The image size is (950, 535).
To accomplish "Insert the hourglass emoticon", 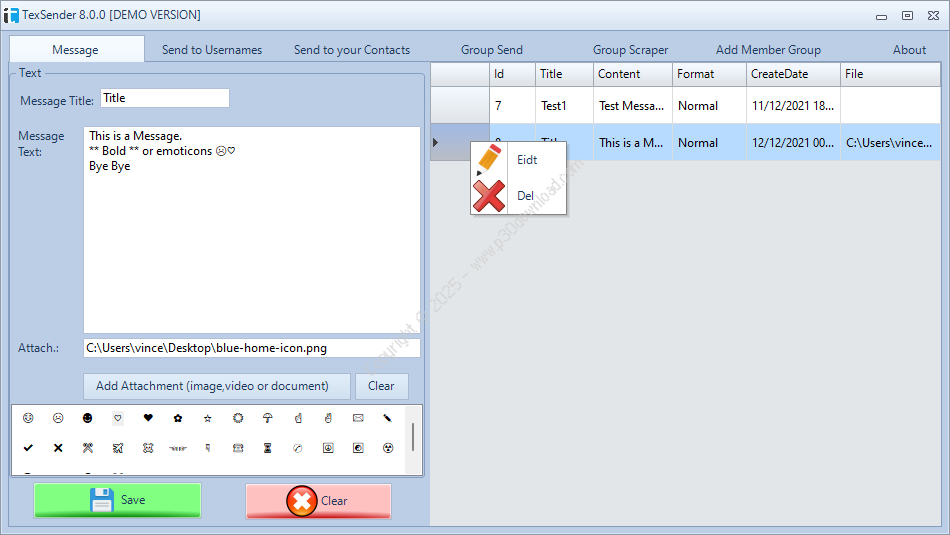I will 268,448.
